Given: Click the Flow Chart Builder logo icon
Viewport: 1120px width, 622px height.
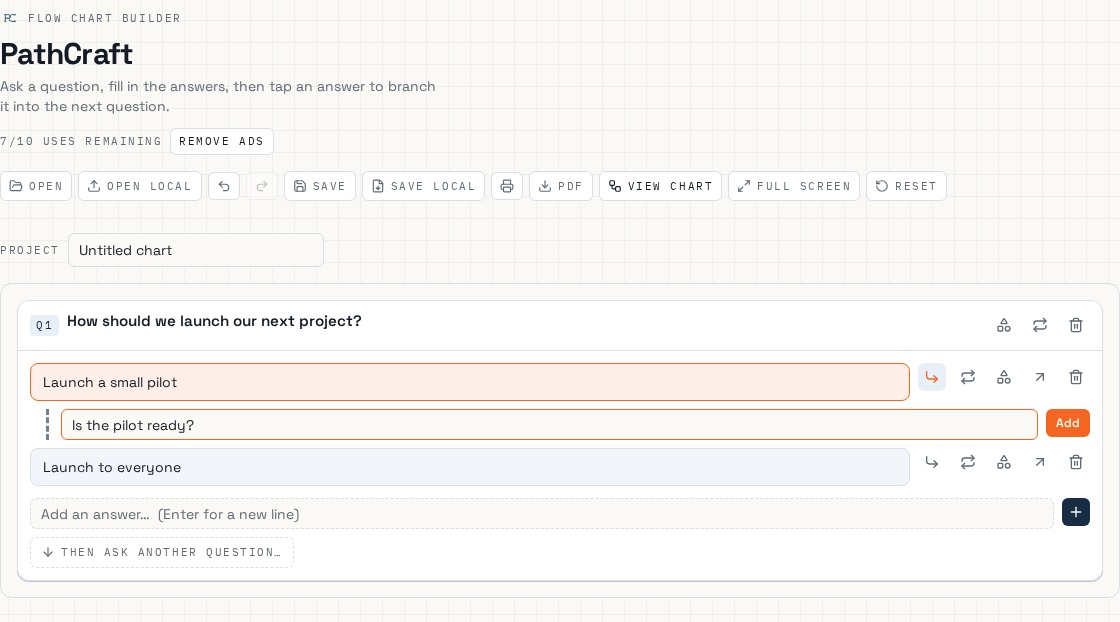Looking at the screenshot, I should click(10, 18).
